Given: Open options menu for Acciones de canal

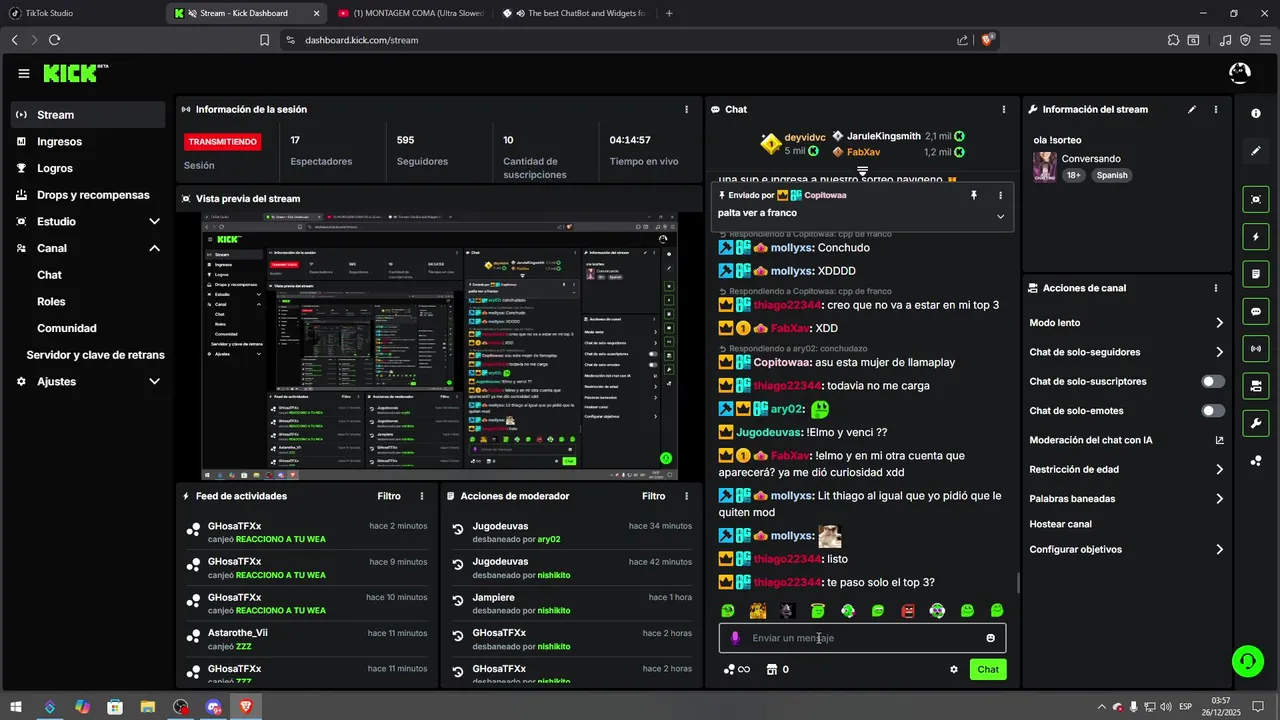Looking at the screenshot, I should (1216, 288).
